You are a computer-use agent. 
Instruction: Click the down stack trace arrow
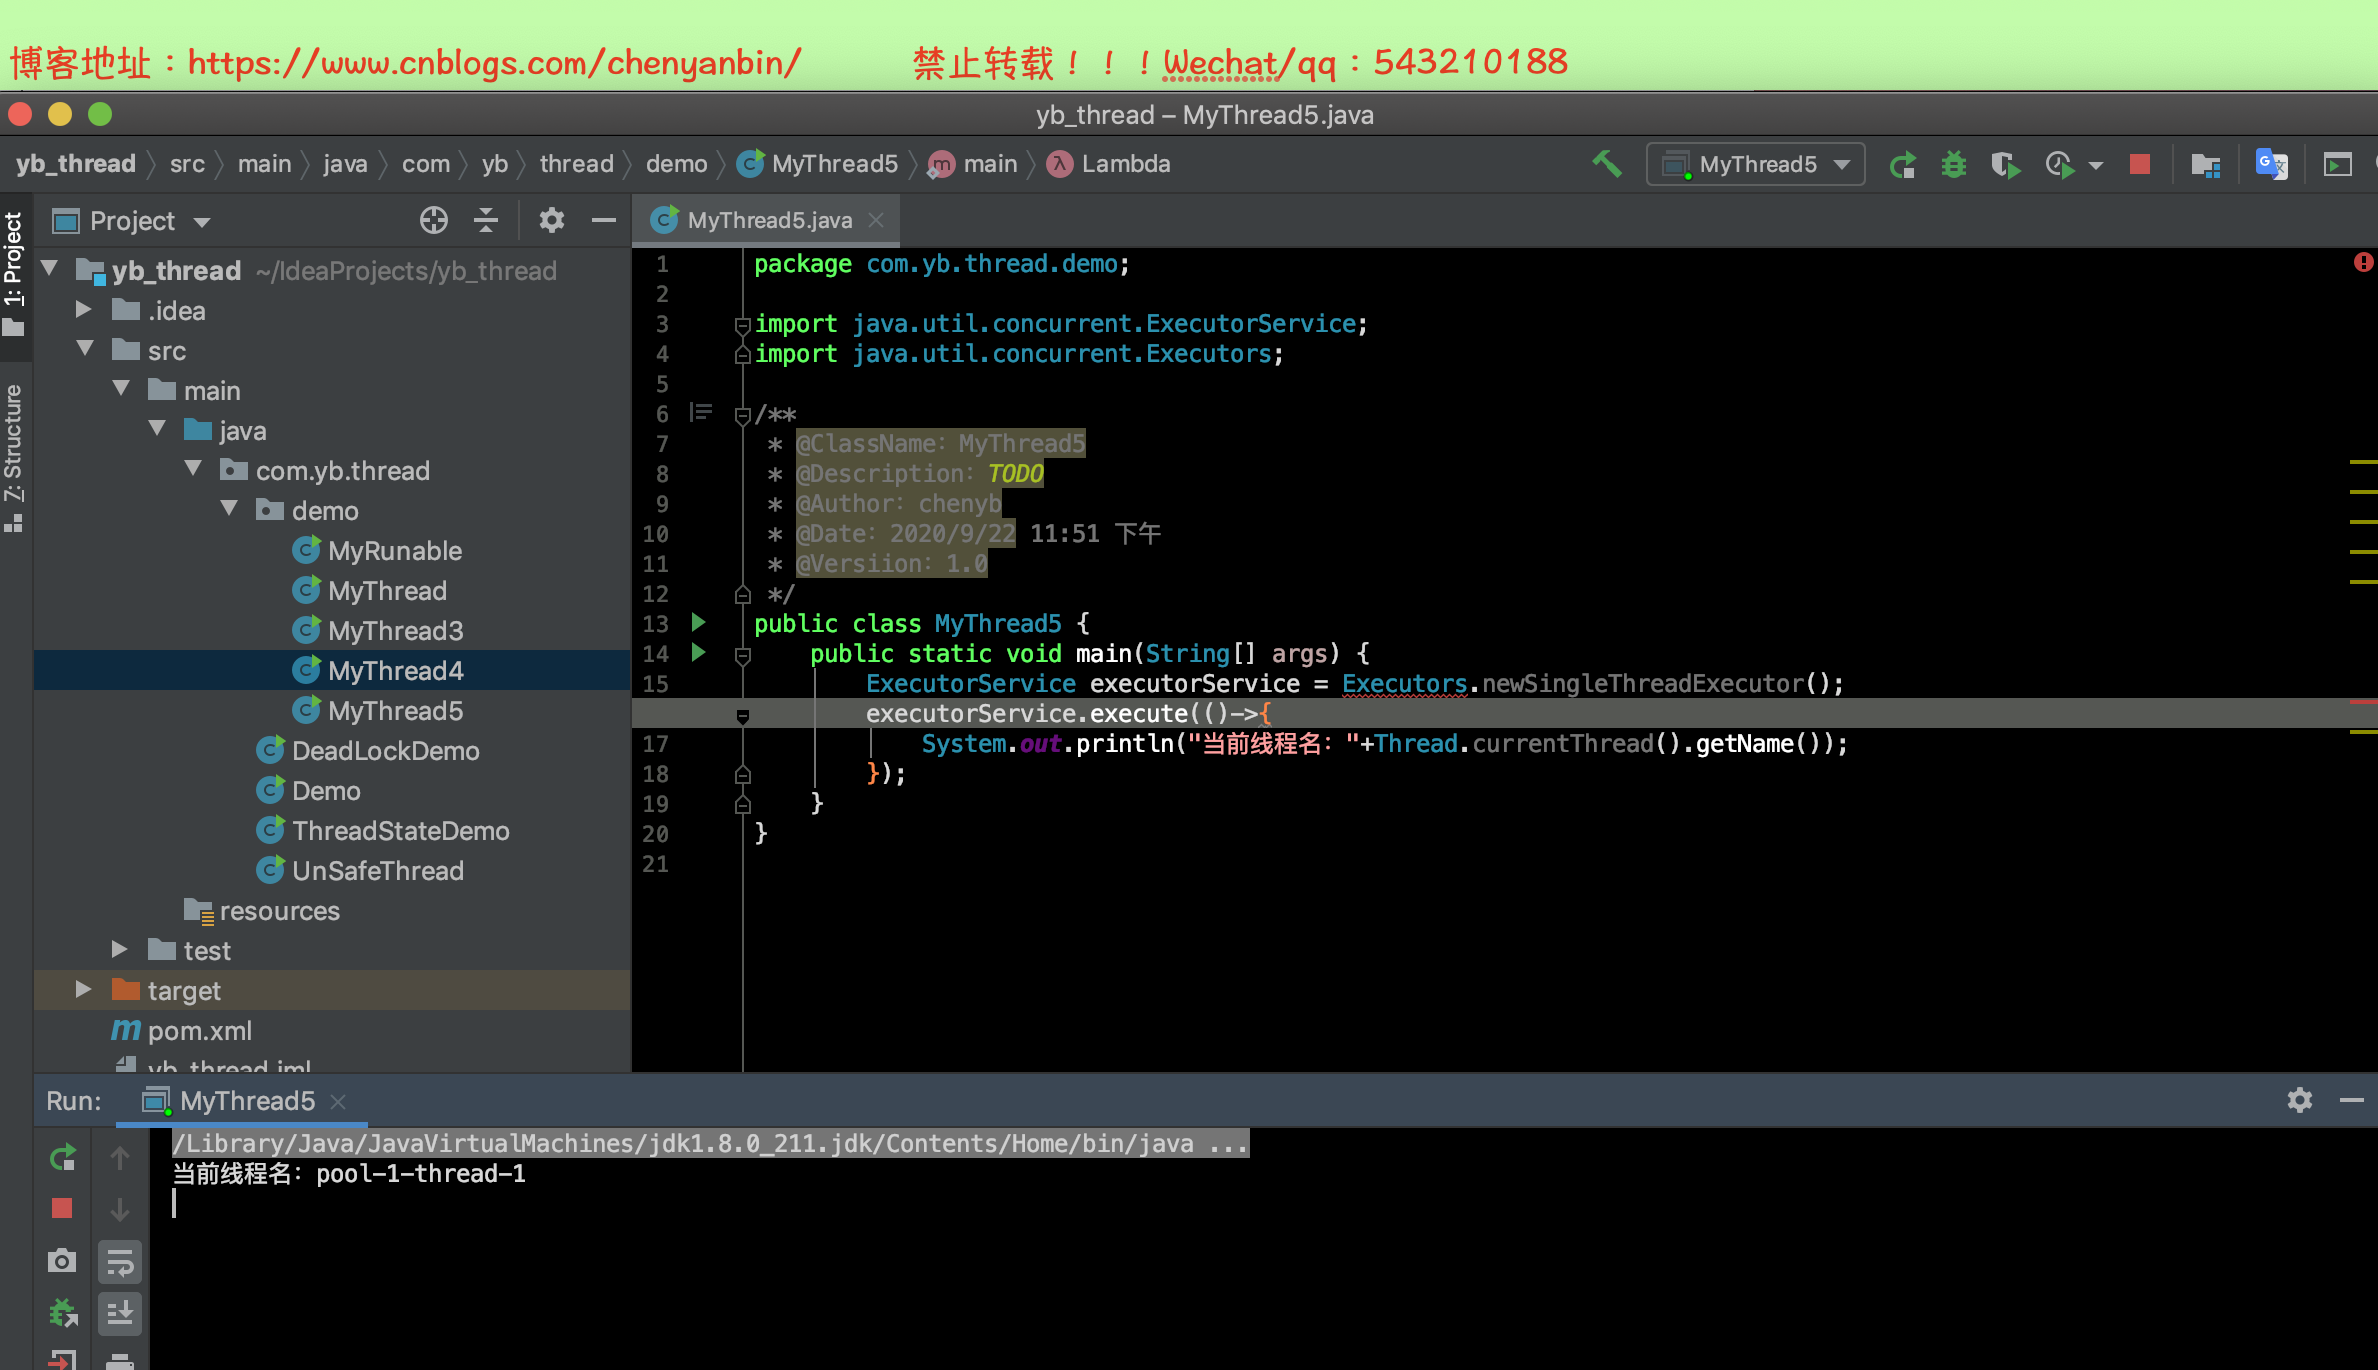pyautogui.click(x=120, y=1209)
